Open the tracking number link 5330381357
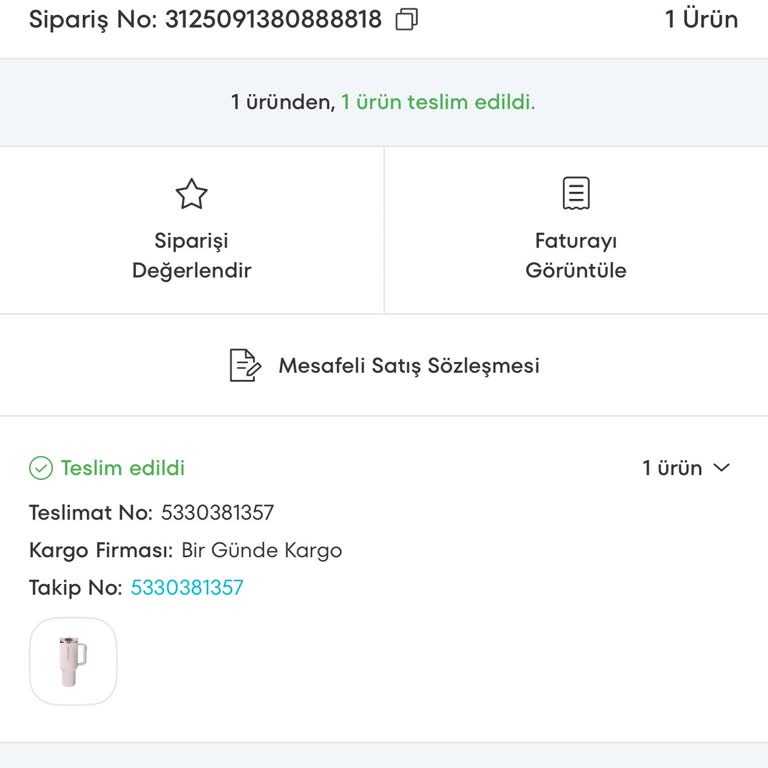The width and height of the screenshot is (768, 768). tap(187, 588)
